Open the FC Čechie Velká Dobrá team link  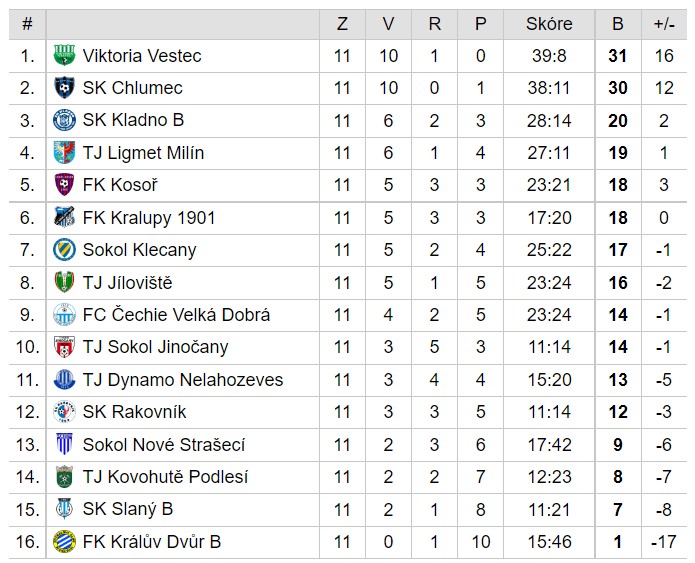(x=176, y=315)
